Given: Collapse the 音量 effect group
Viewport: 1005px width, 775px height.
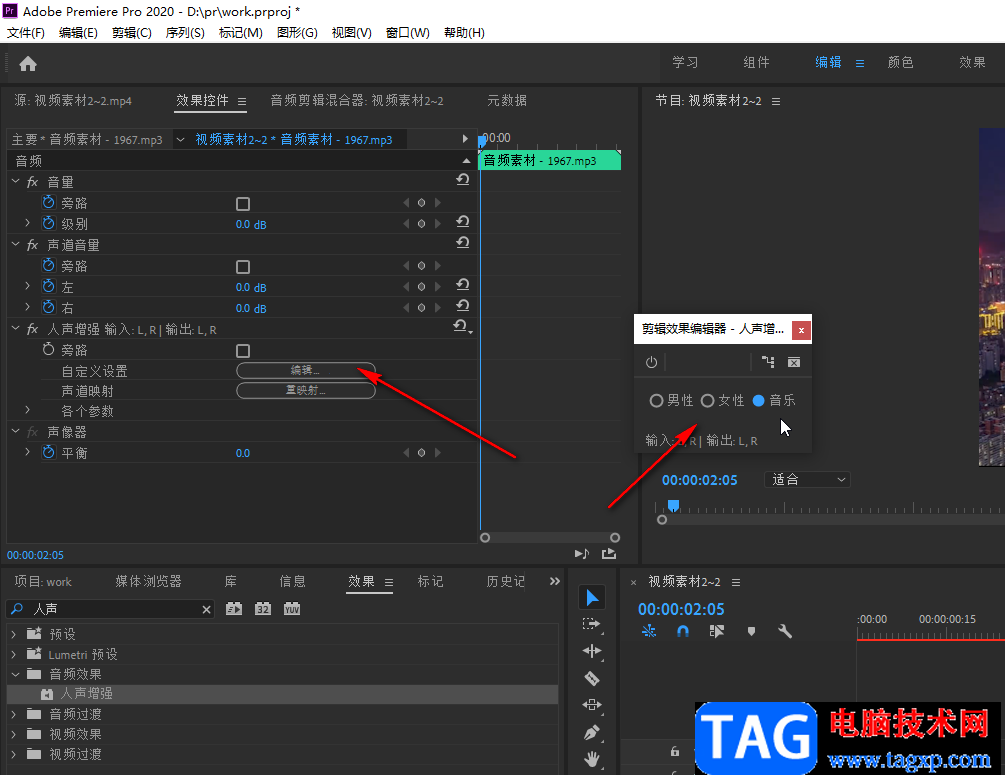Looking at the screenshot, I should pos(15,181).
